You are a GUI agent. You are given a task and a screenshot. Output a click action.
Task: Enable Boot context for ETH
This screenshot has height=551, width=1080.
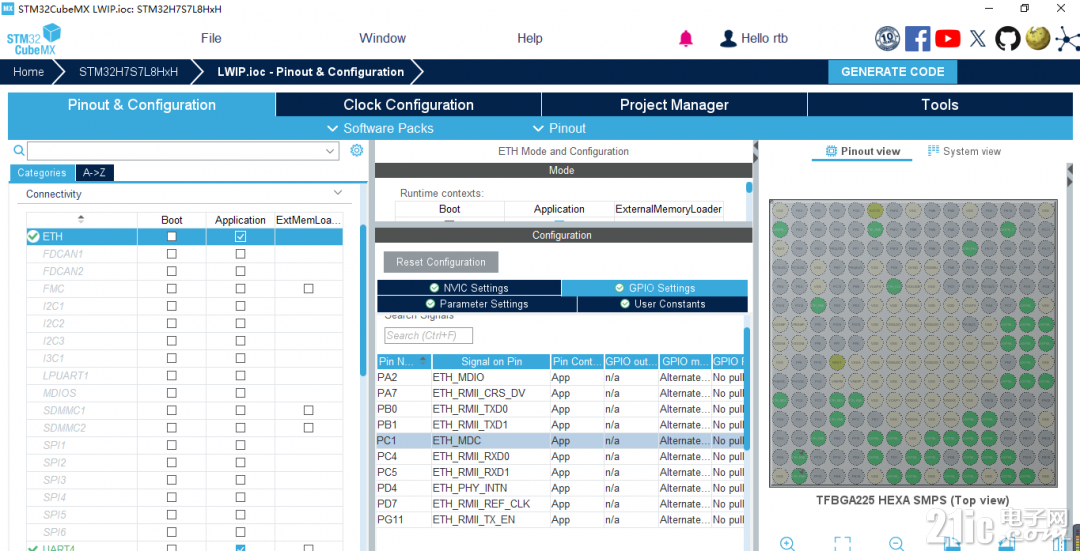(172, 236)
